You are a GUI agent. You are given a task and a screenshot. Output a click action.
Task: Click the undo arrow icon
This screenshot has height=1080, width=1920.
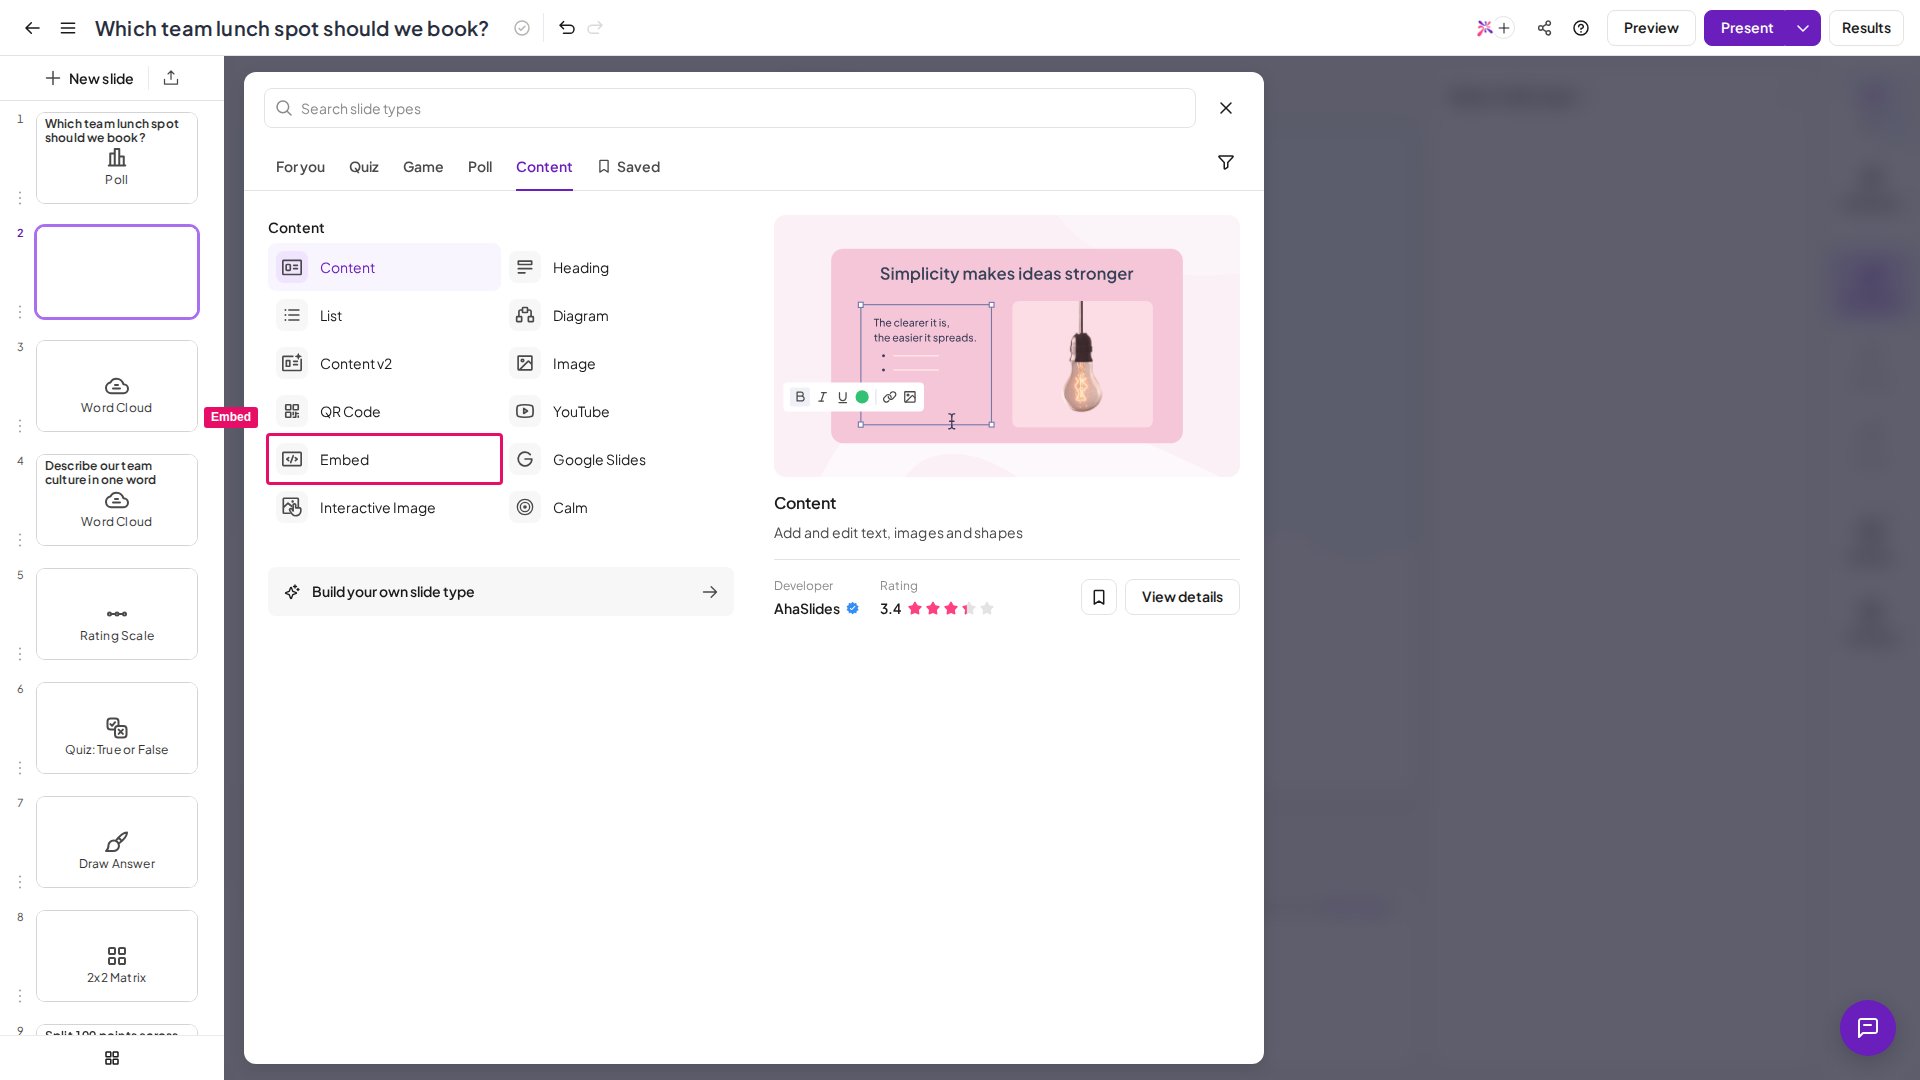click(567, 28)
